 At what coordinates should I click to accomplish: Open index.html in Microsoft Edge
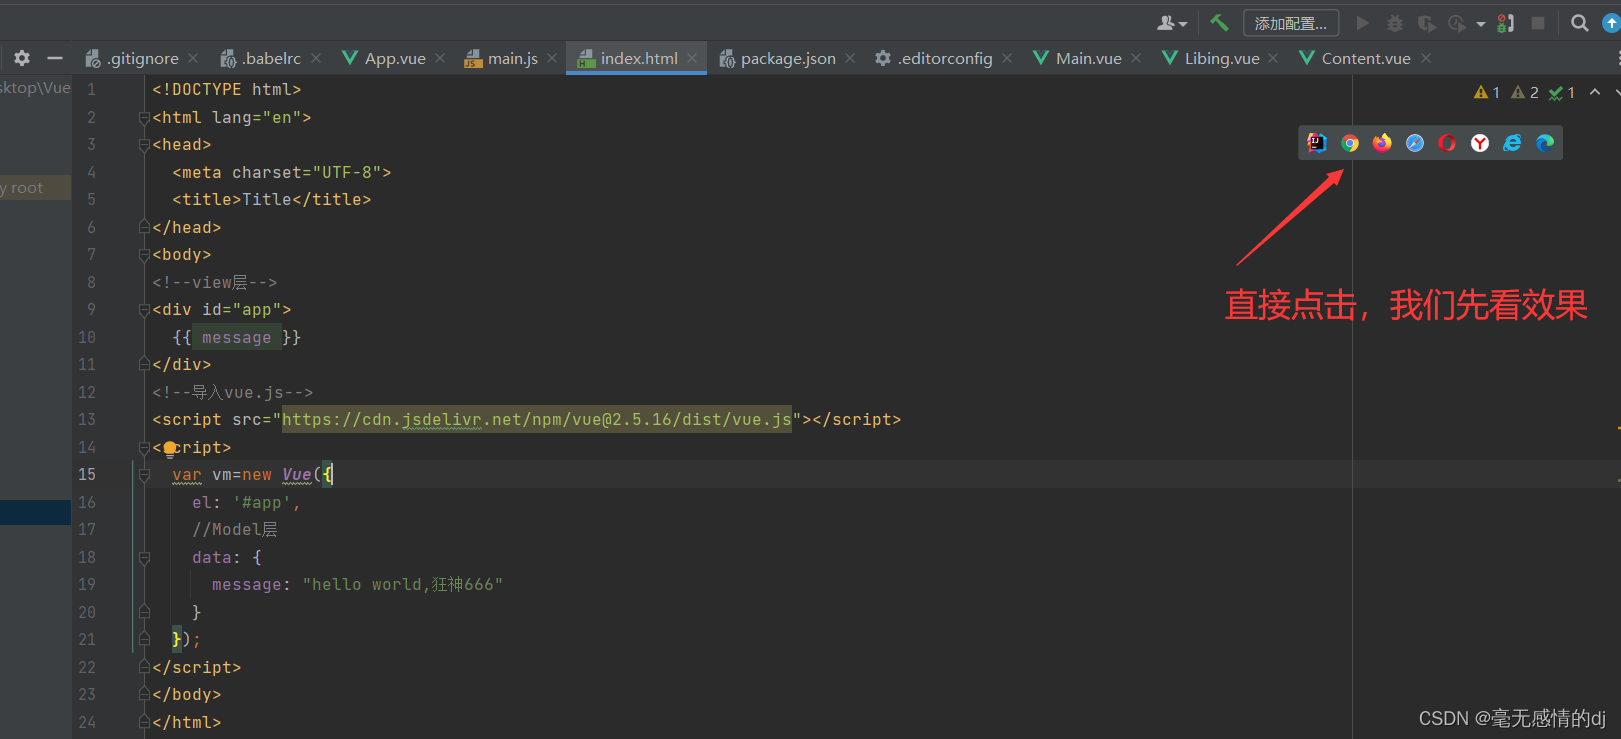1545,143
